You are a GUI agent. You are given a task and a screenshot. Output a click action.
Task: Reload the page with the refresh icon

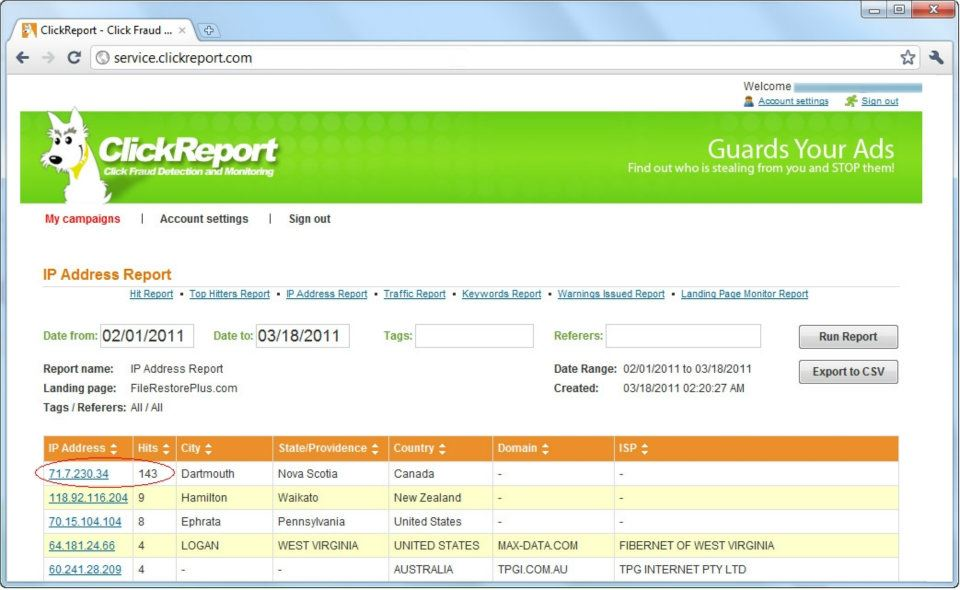tap(74, 58)
